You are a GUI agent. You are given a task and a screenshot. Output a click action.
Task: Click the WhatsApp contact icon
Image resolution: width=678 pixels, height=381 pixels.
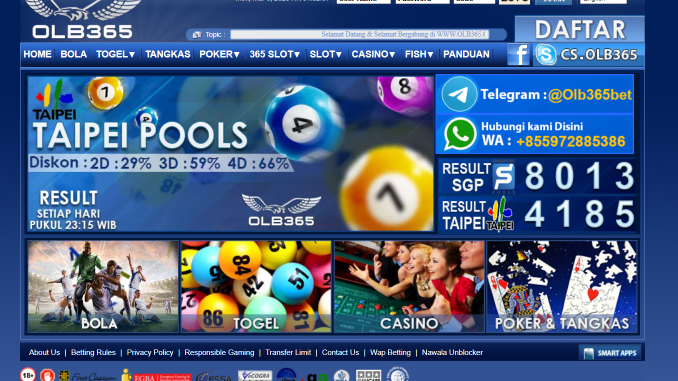pos(460,134)
